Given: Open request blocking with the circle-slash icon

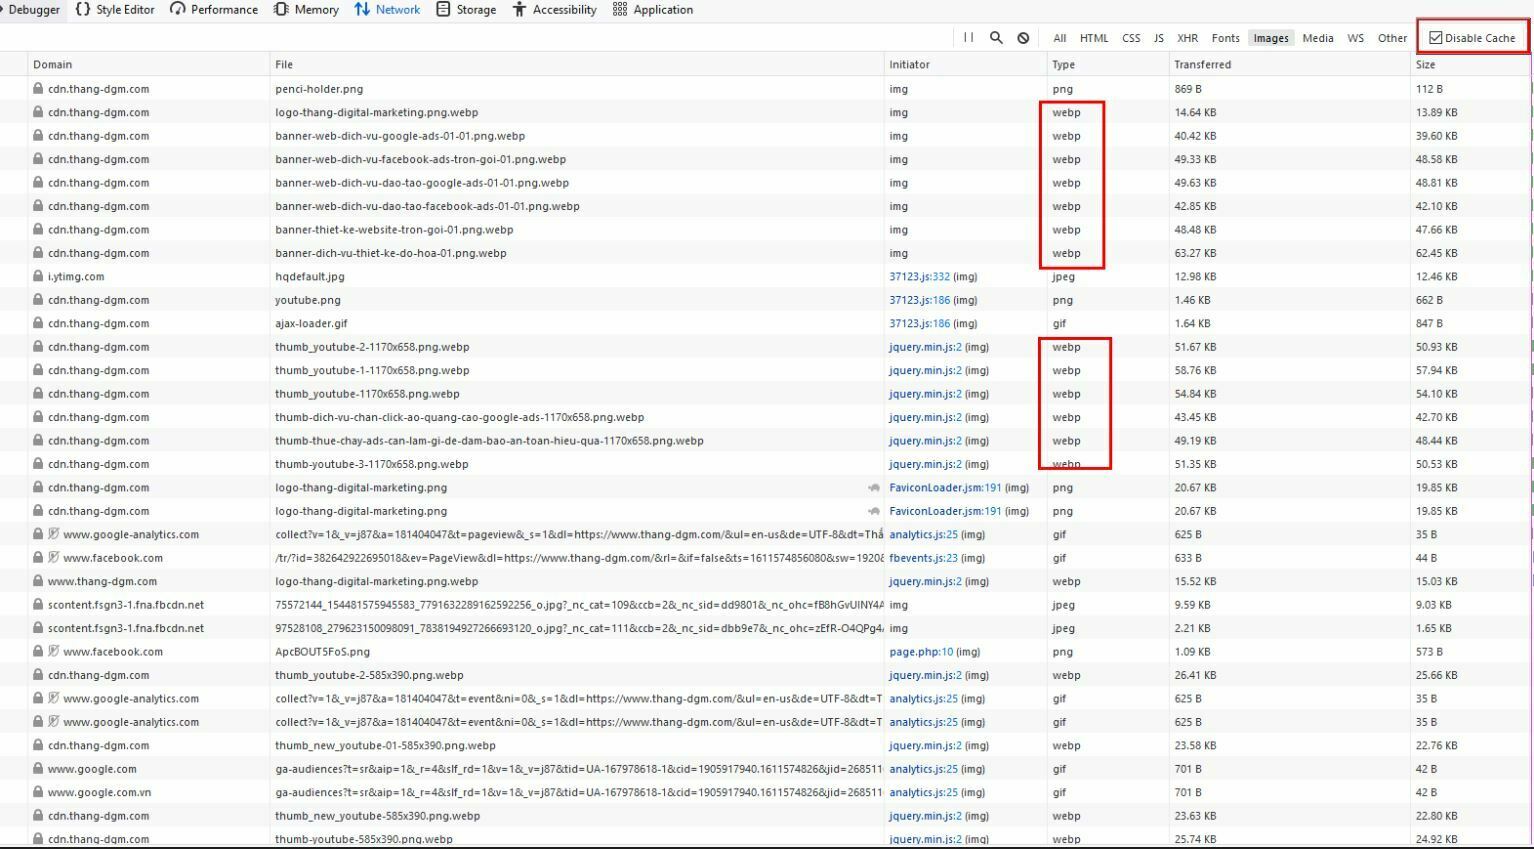Looking at the screenshot, I should (x=1023, y=38).
